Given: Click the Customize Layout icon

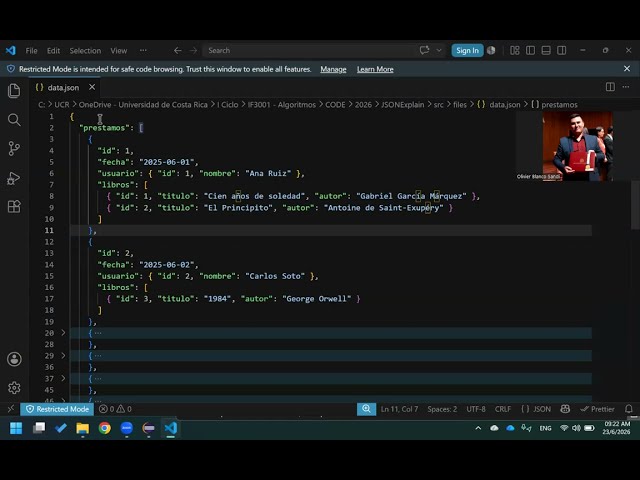Looking at the screenshot, I should [x=515, y=50].
